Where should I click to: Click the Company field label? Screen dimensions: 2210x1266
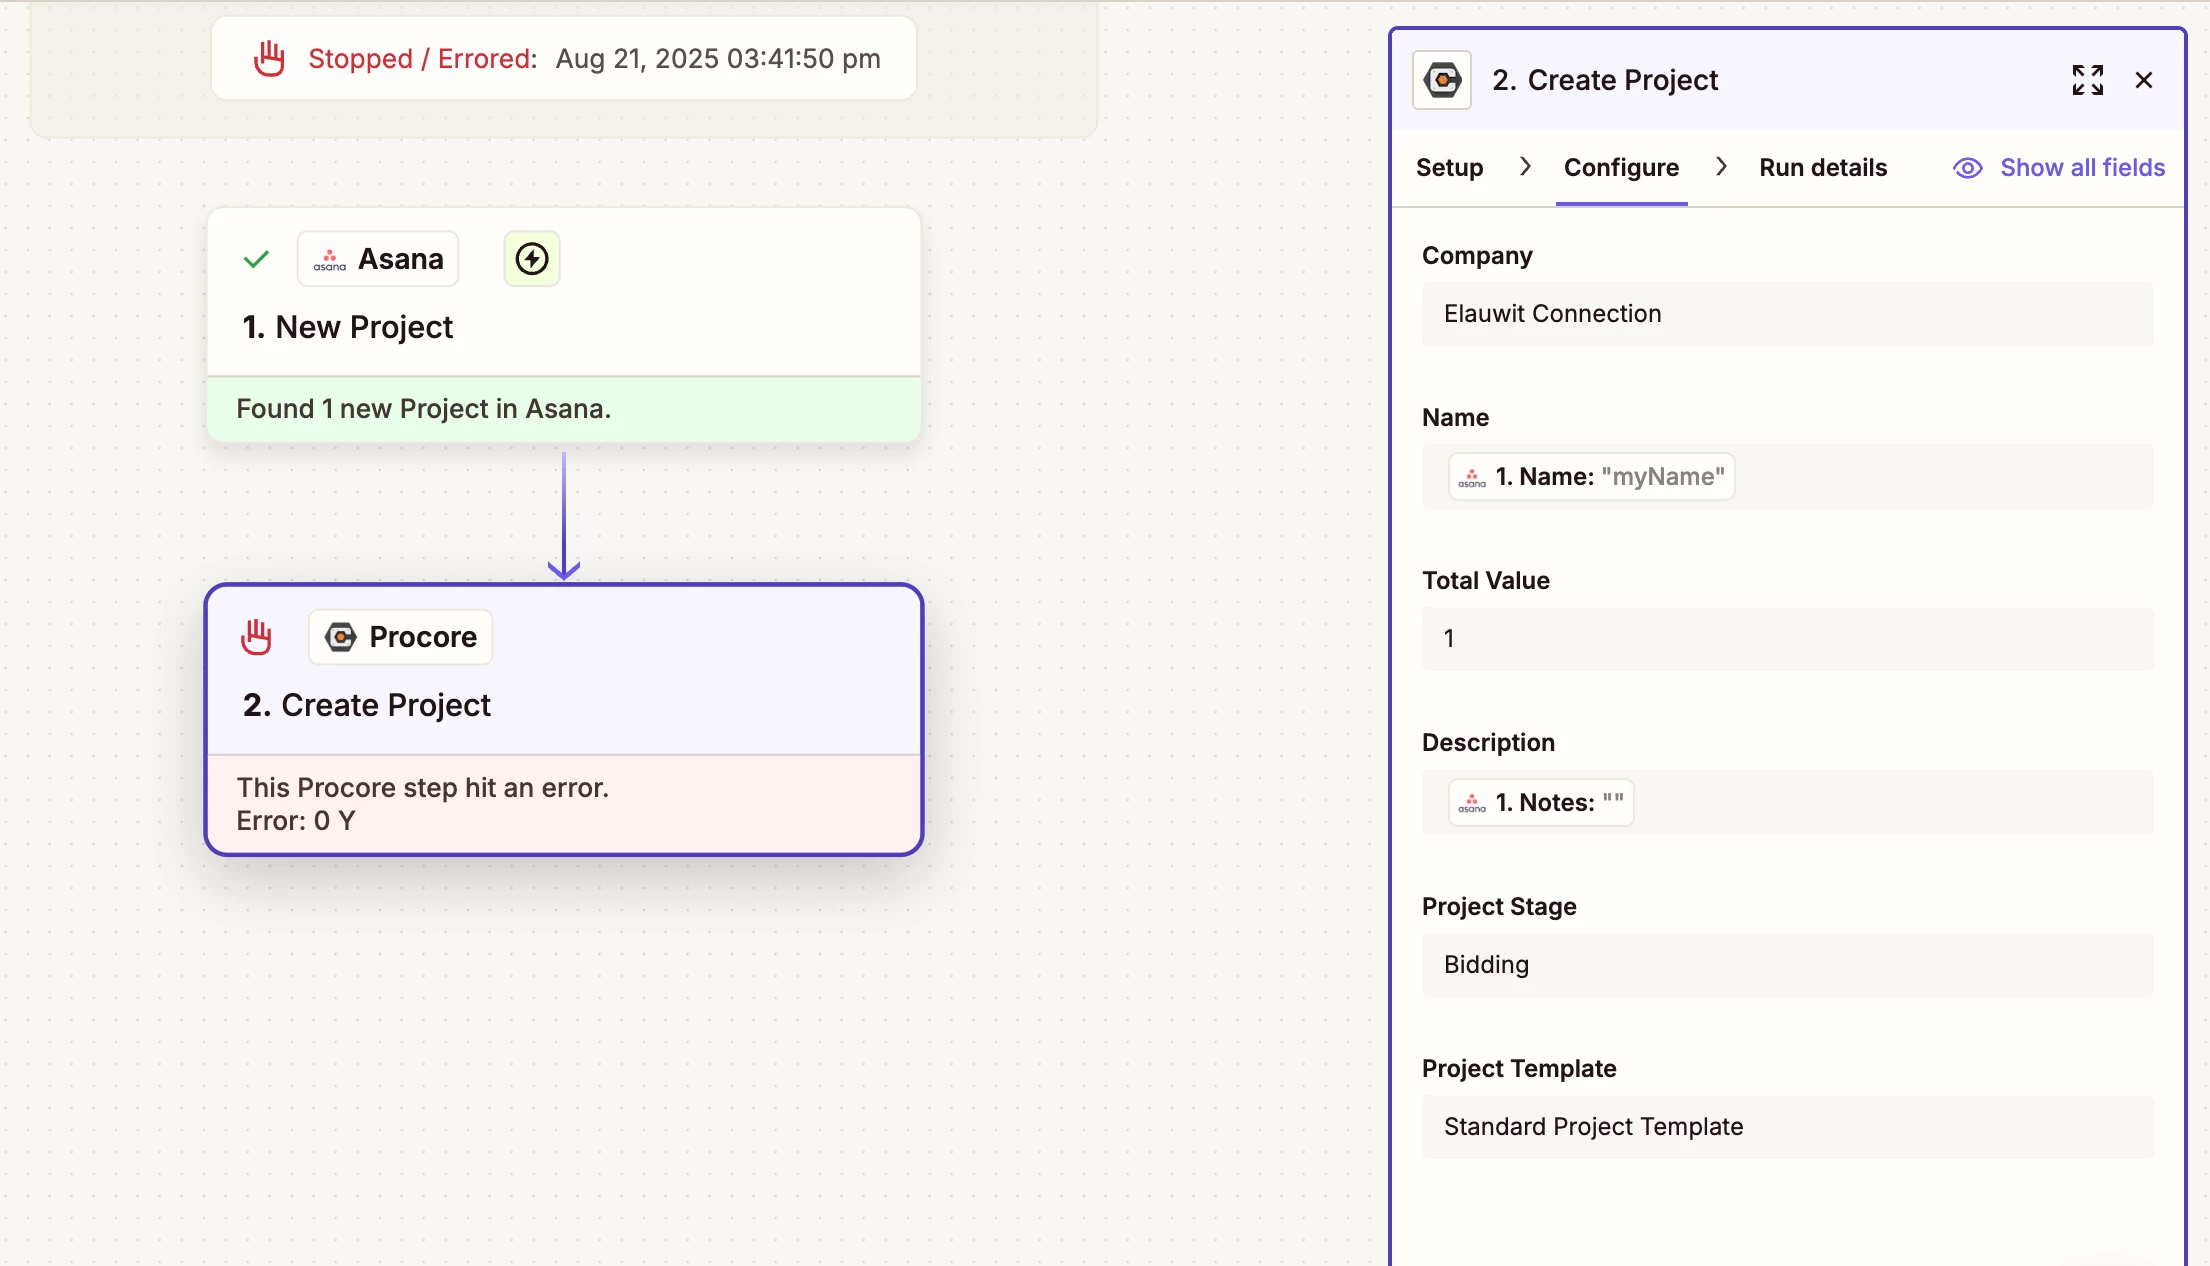[1477, 256]
